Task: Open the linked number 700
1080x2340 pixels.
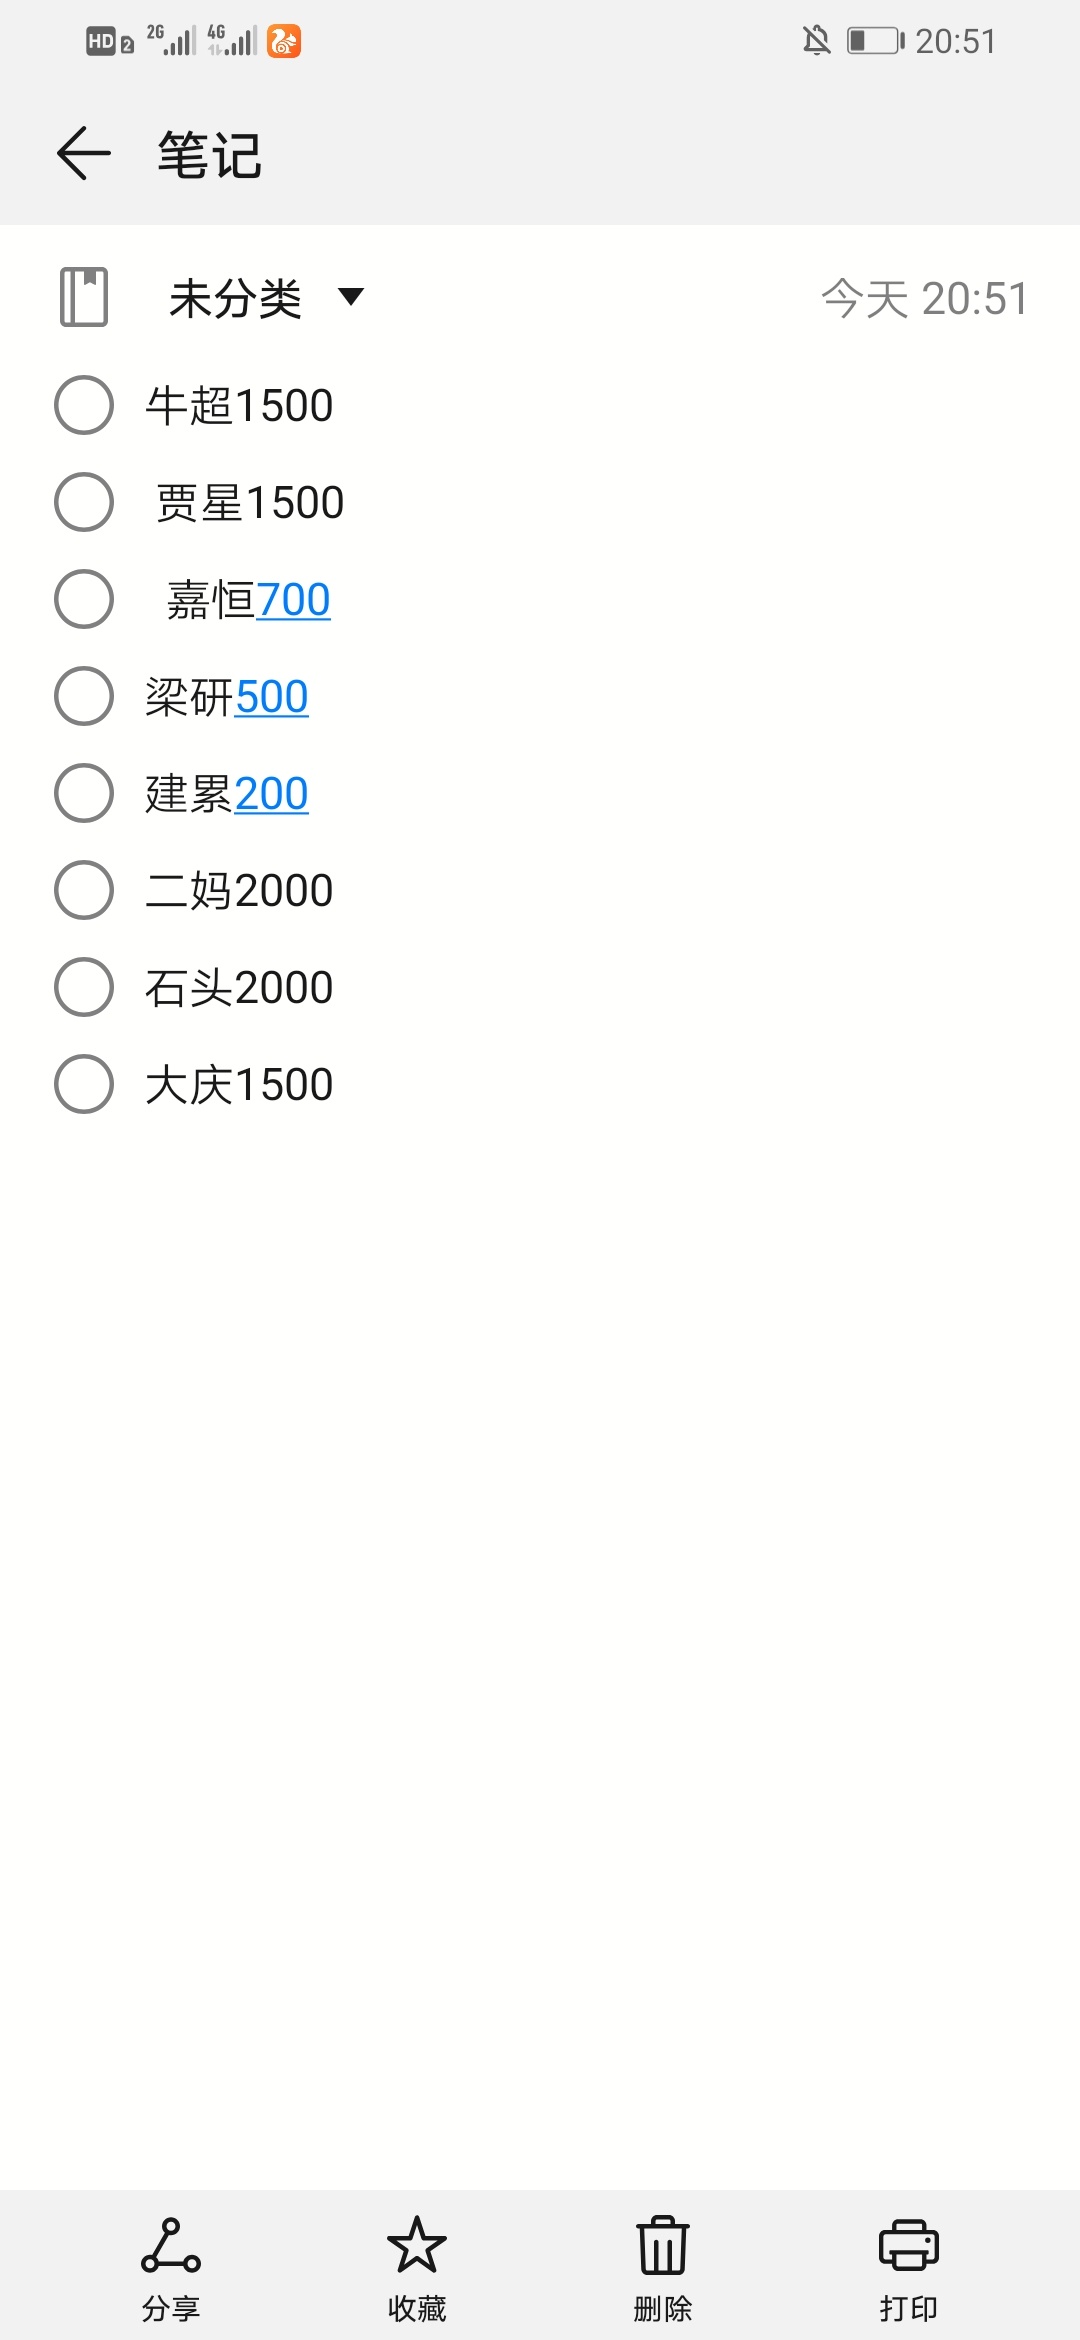Action: pos(293,600)
